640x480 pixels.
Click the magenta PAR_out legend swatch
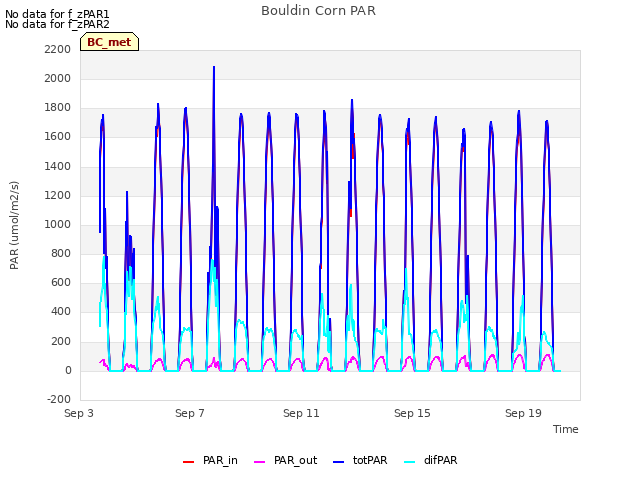pos(260,462)
